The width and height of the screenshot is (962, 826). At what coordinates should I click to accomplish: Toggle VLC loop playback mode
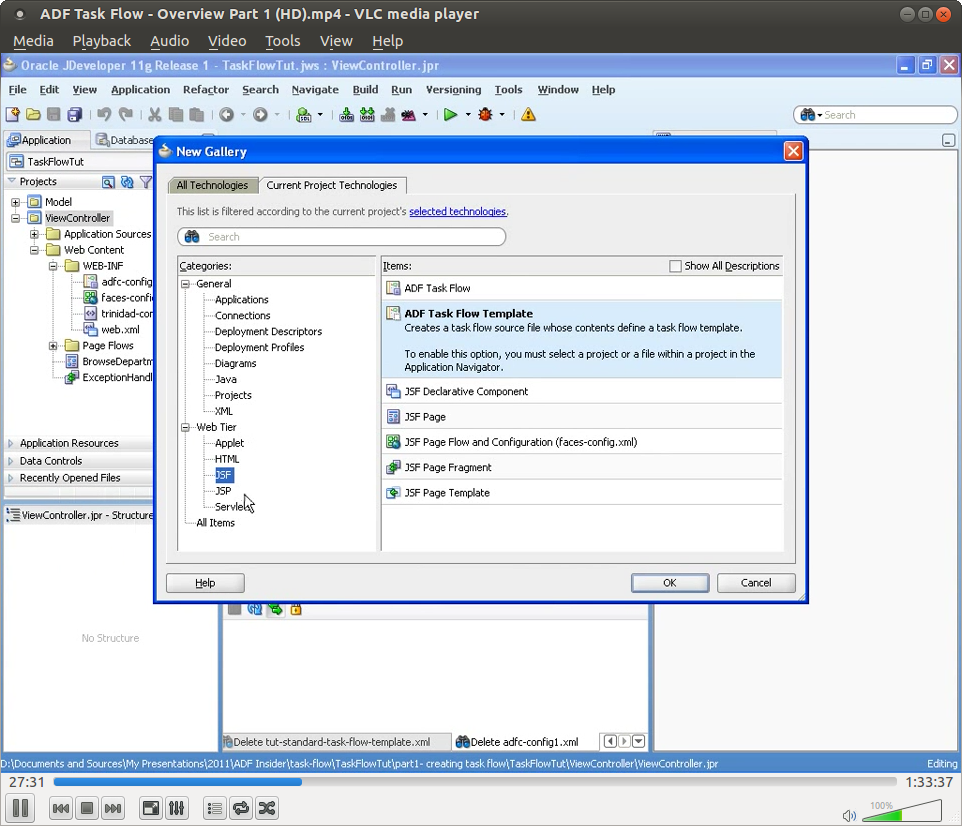240,808
